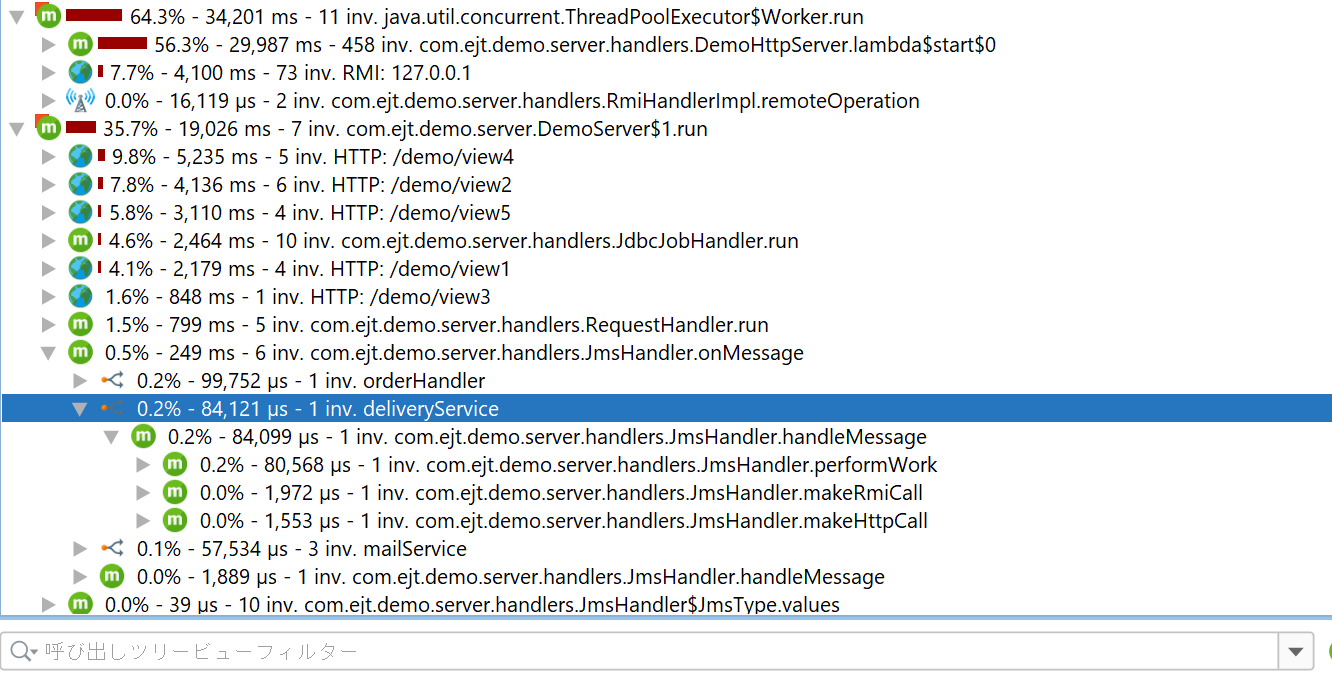This screenshot has width=1332, height=675.
Task: Select 'JmsHandler.performWork' row text
Action: point(569,465)
